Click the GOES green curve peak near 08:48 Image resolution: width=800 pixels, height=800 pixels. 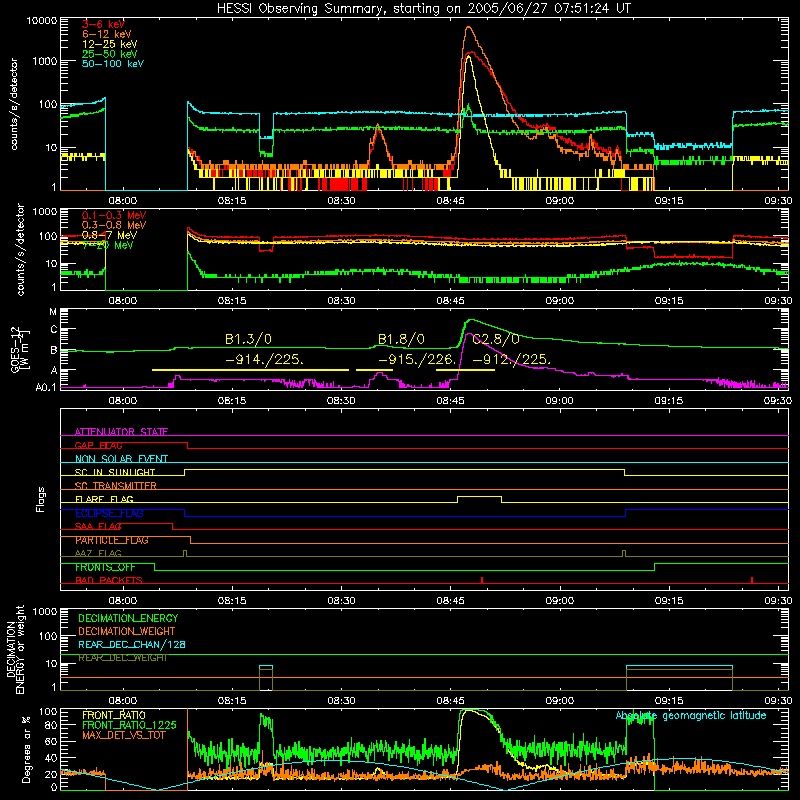pos(470,320)
